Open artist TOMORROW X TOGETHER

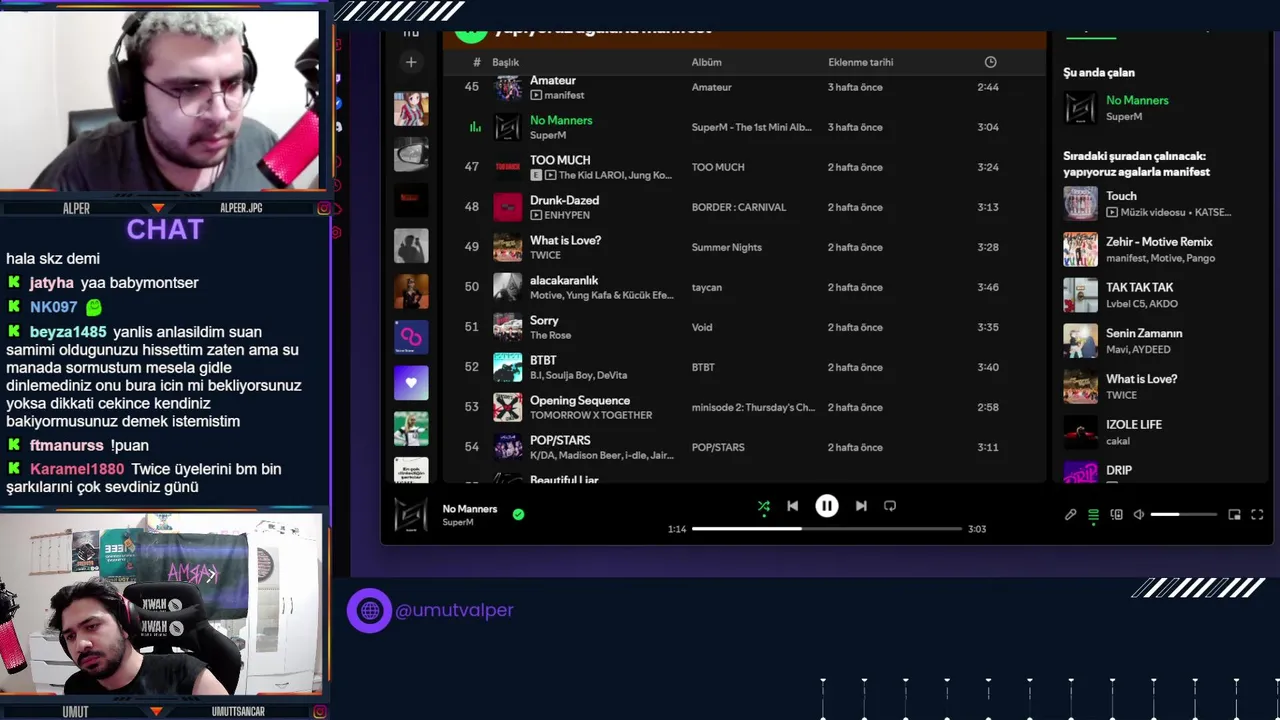tap(591, 415)
